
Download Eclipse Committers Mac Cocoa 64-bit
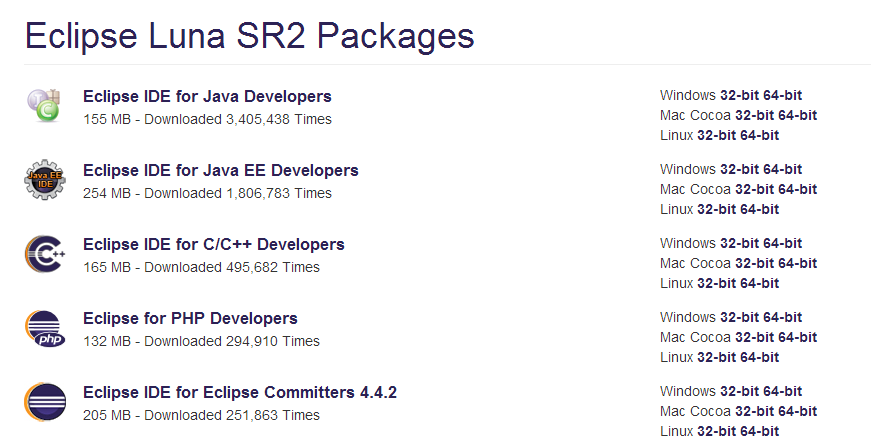797,411
